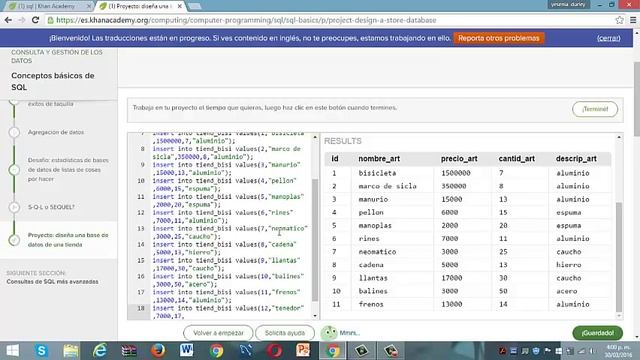Click Solicita ayuda button
The width and height of the screenshot is (640, 360).
click(285, 333)
